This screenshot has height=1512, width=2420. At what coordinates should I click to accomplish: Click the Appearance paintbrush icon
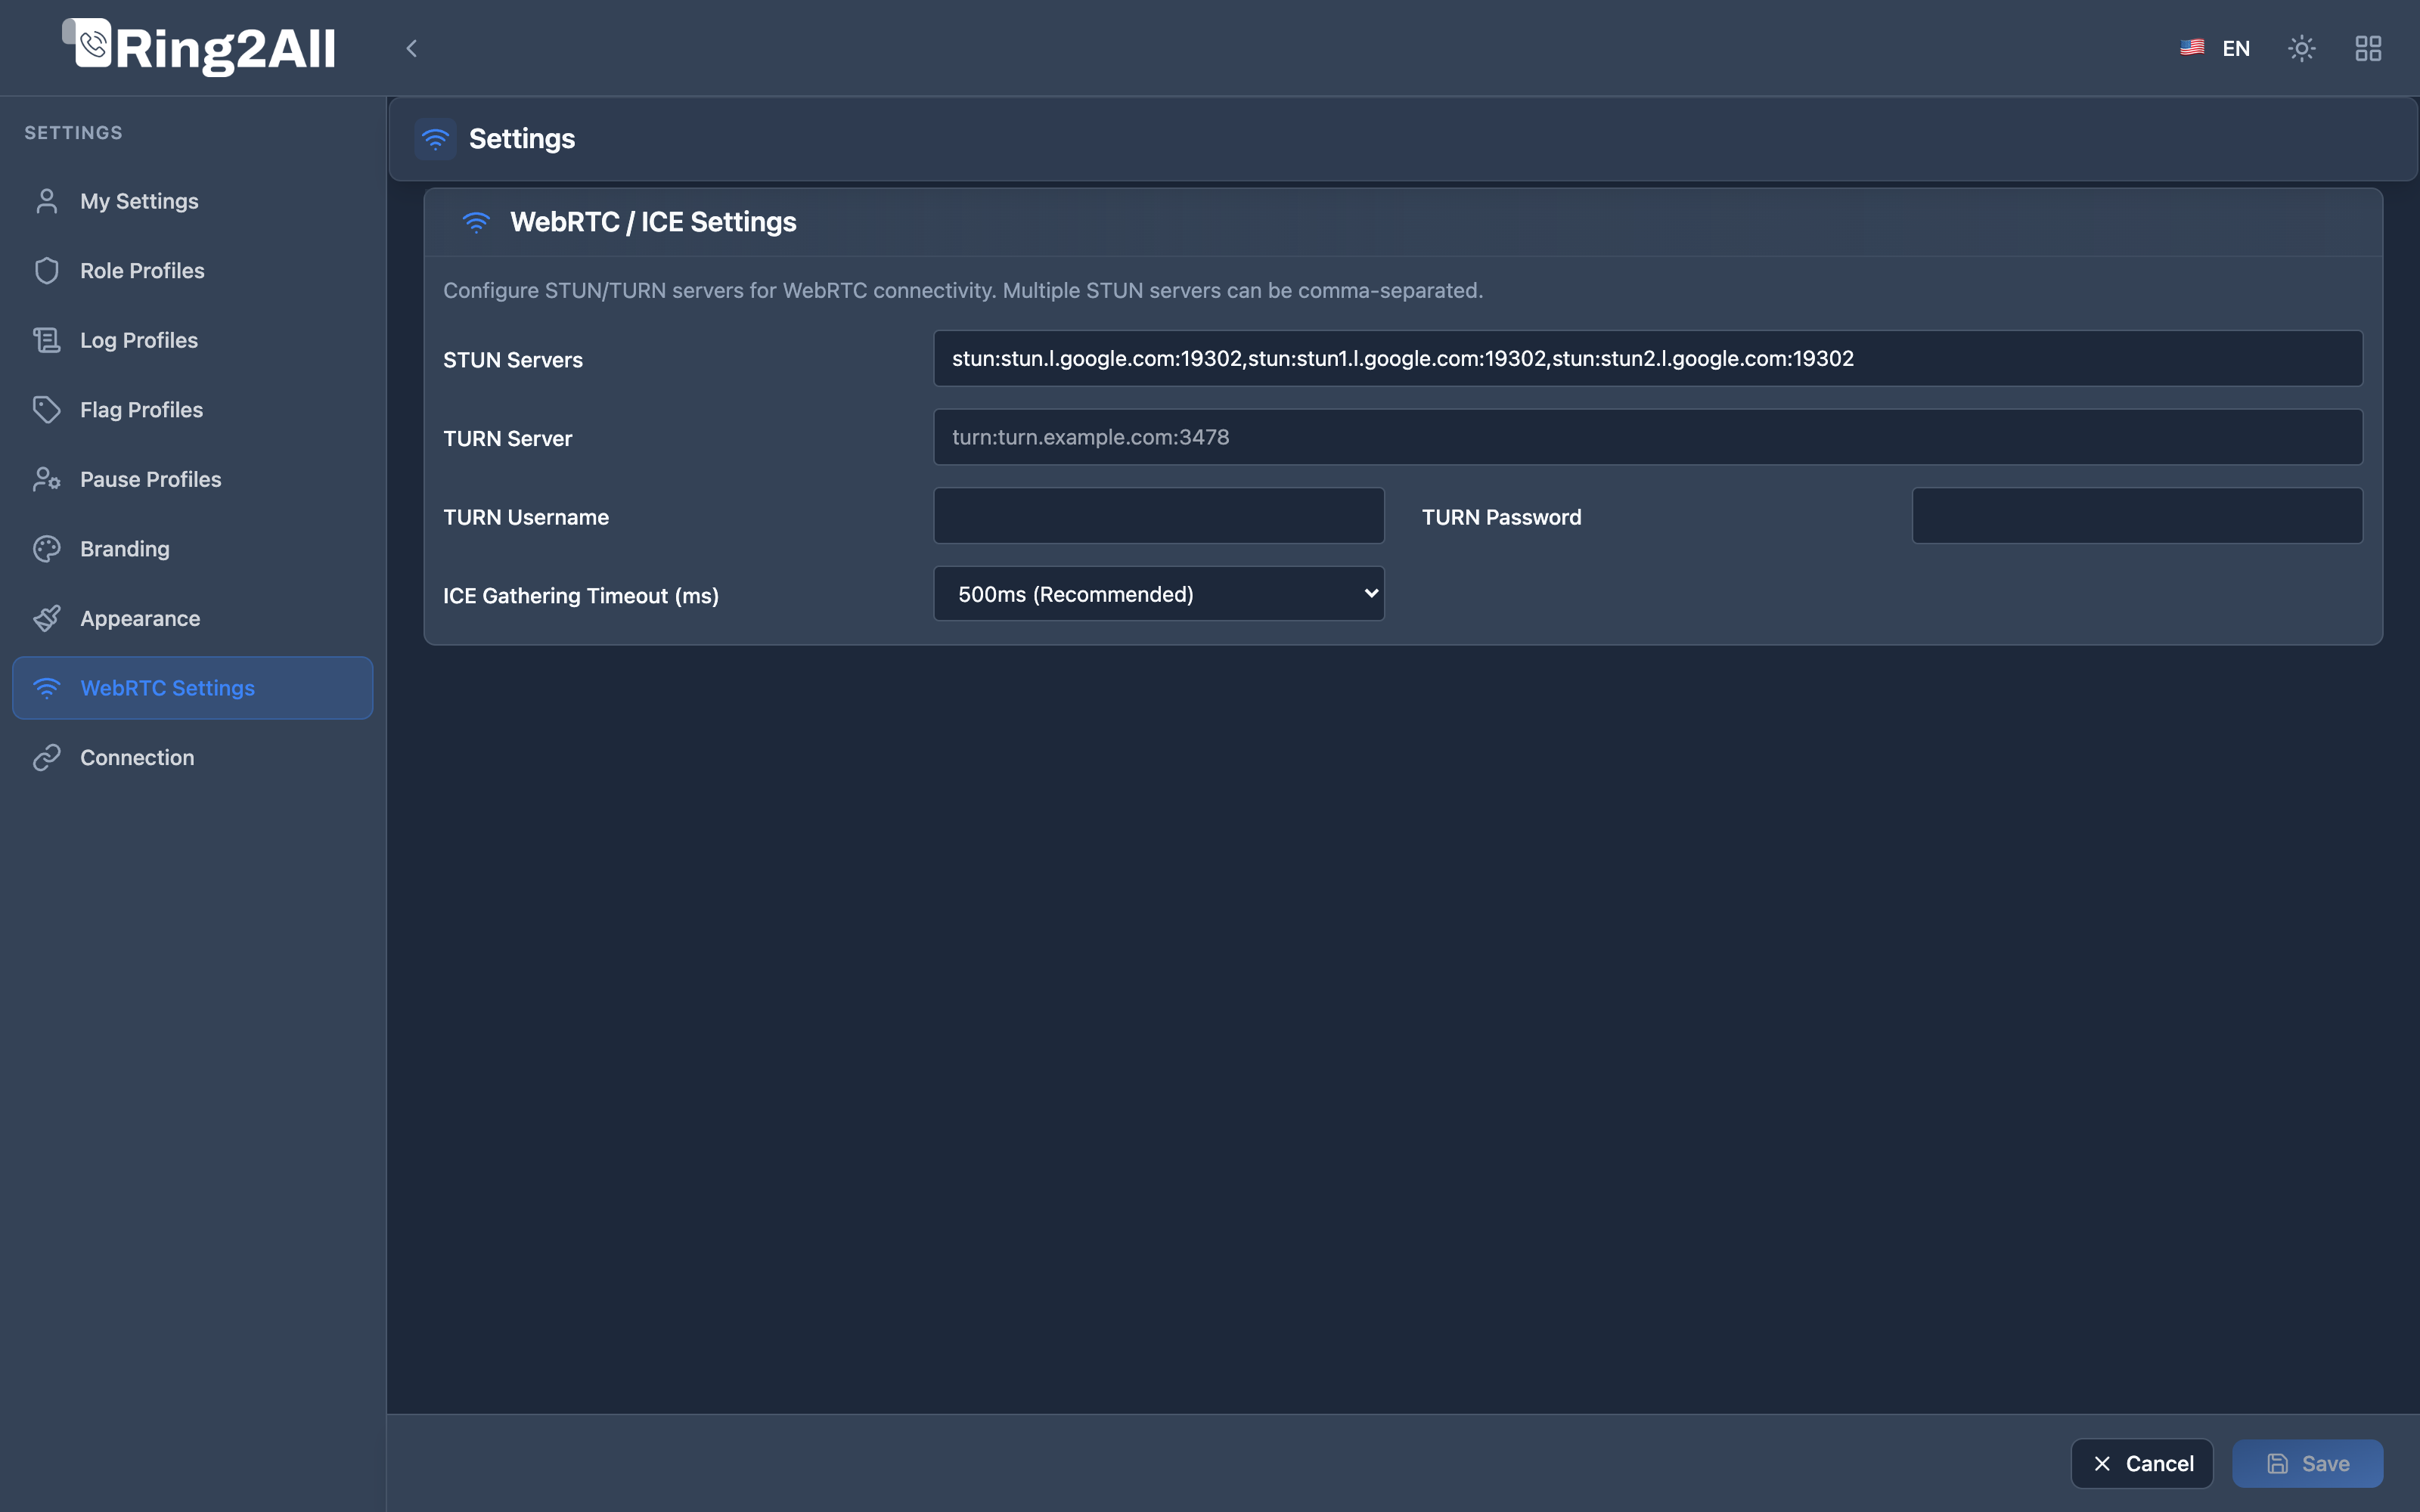tap(47, 618)
